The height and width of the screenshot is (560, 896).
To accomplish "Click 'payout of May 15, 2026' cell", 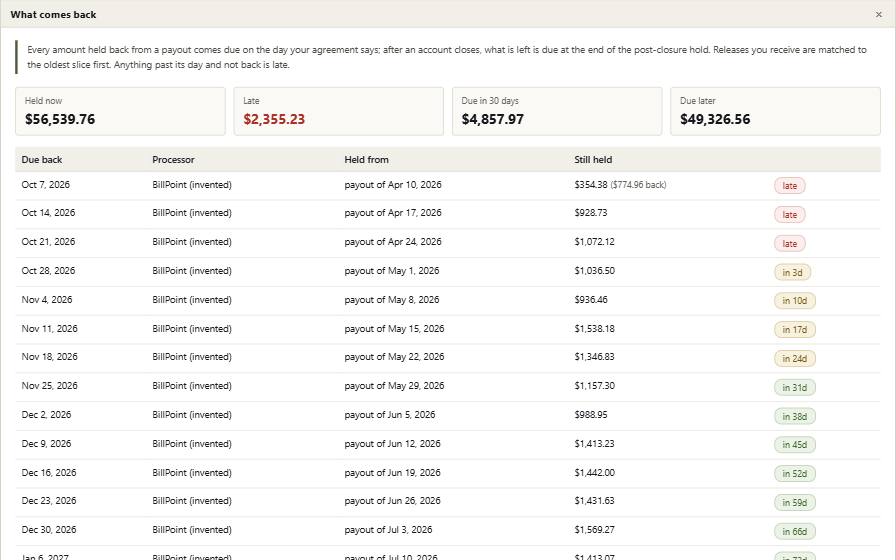I will [394, 329].
